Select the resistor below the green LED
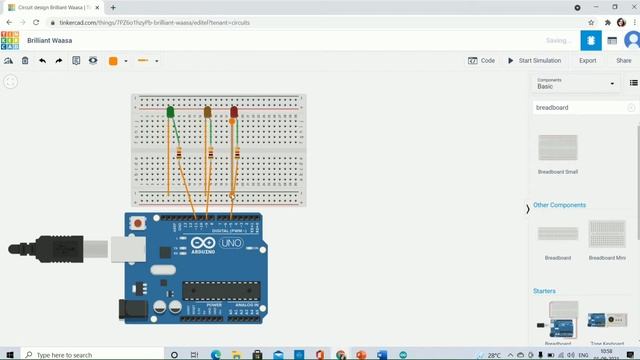 click(x=179, y=153)
